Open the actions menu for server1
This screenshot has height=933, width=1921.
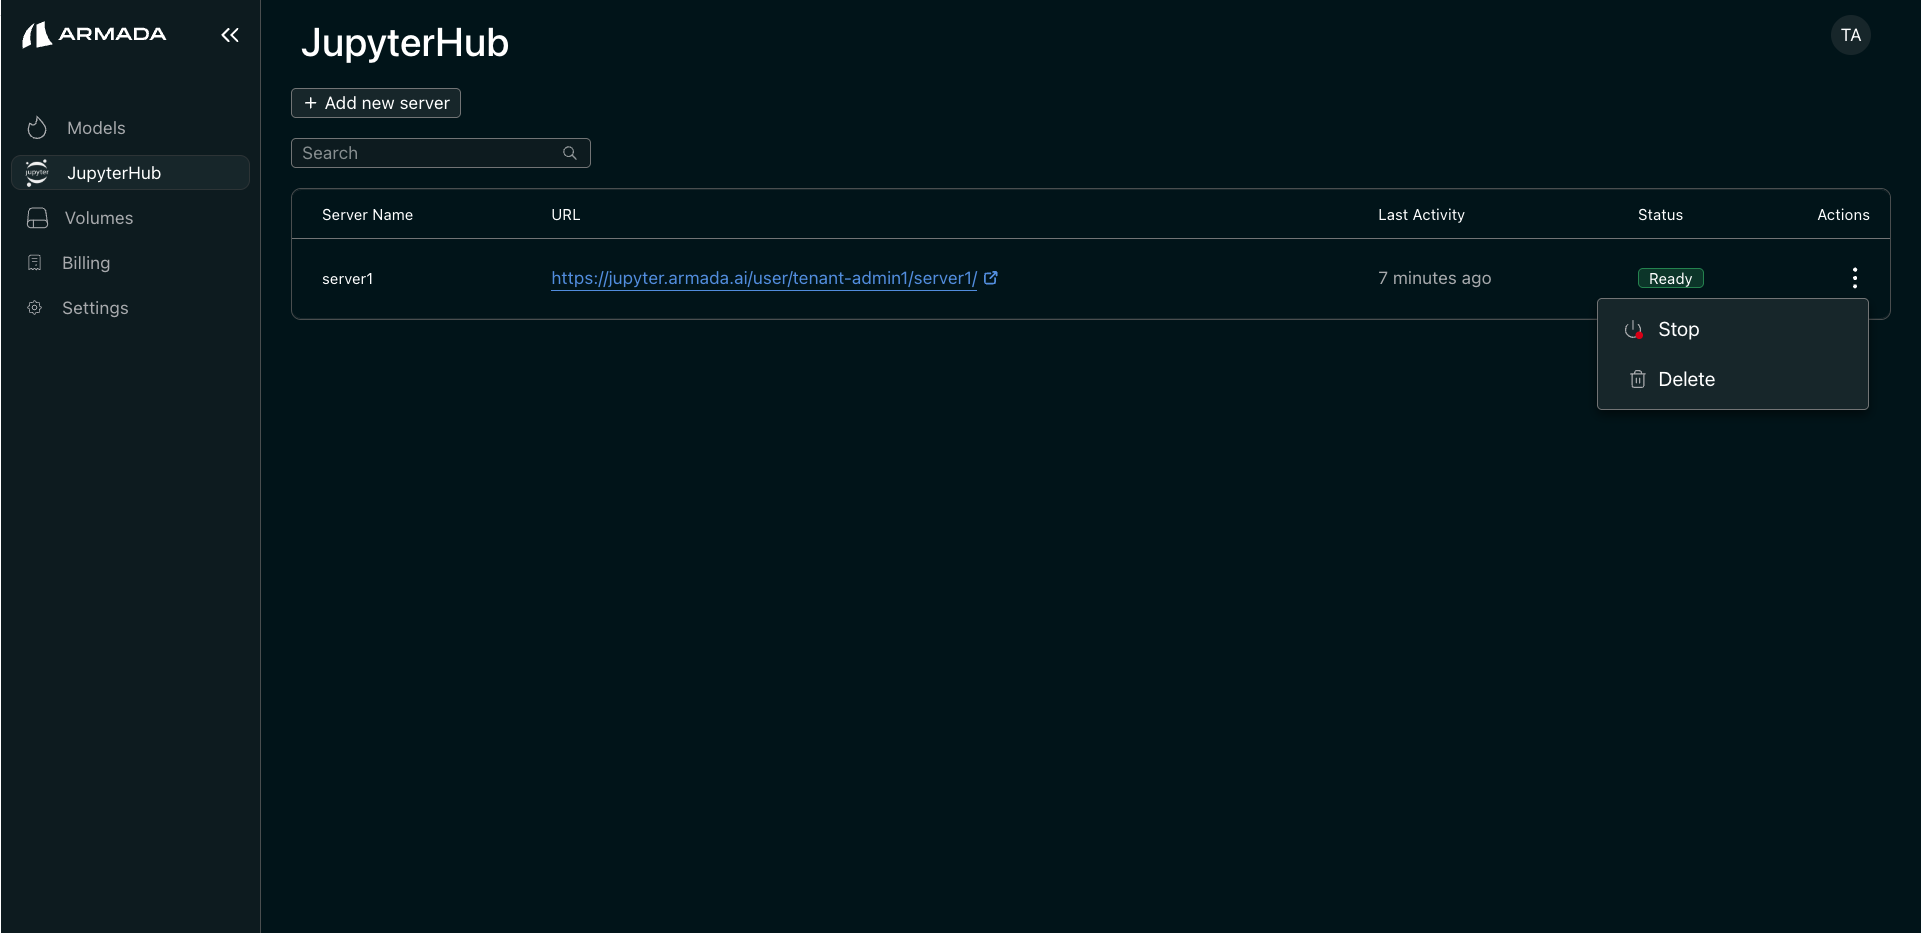1855,277
